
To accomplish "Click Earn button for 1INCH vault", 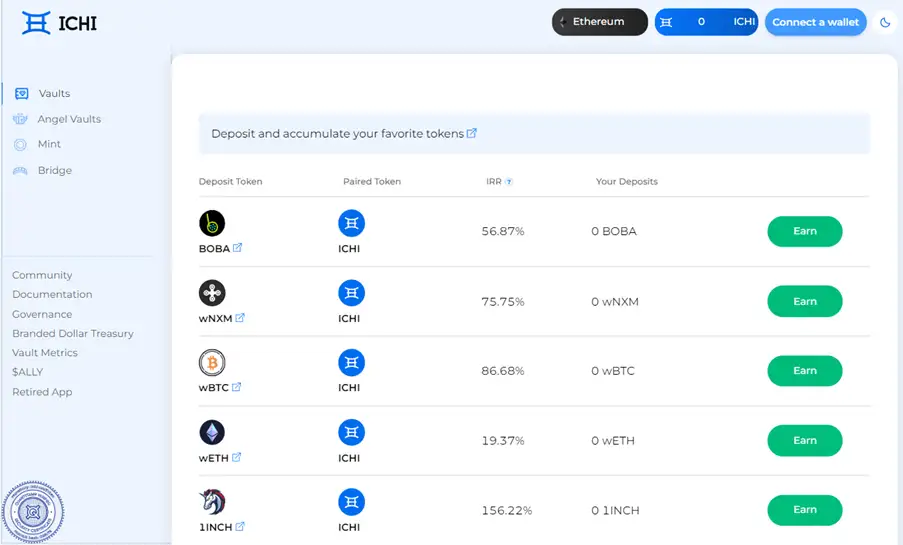I will point(804,510).
